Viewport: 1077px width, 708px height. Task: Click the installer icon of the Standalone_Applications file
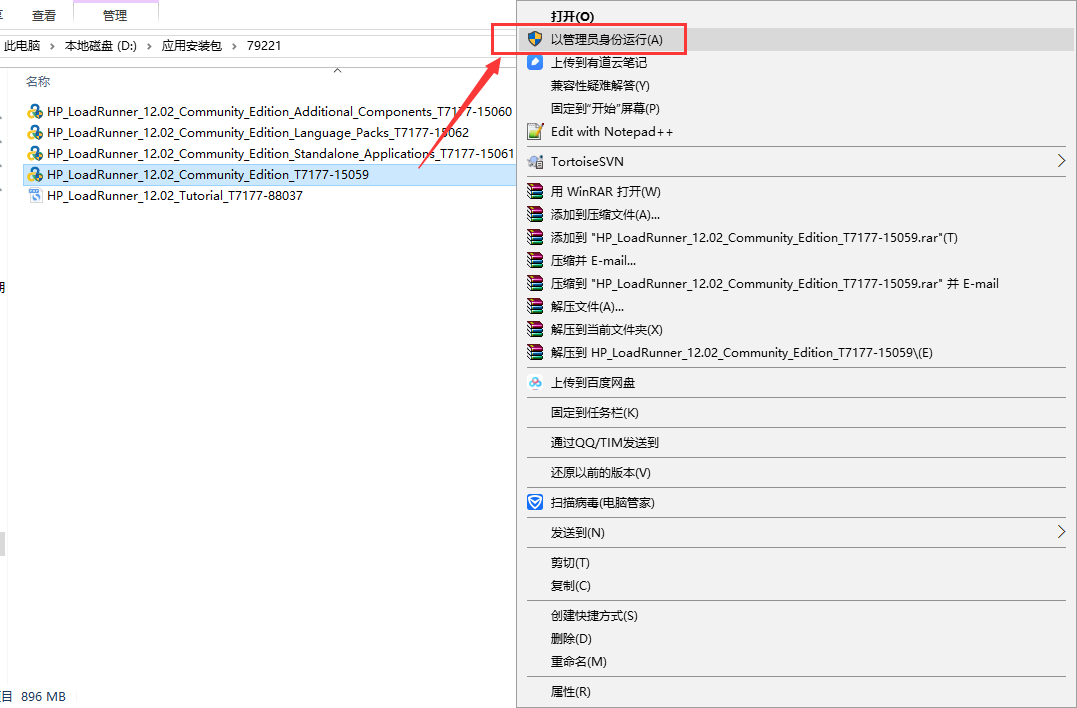tap(35, 153)
